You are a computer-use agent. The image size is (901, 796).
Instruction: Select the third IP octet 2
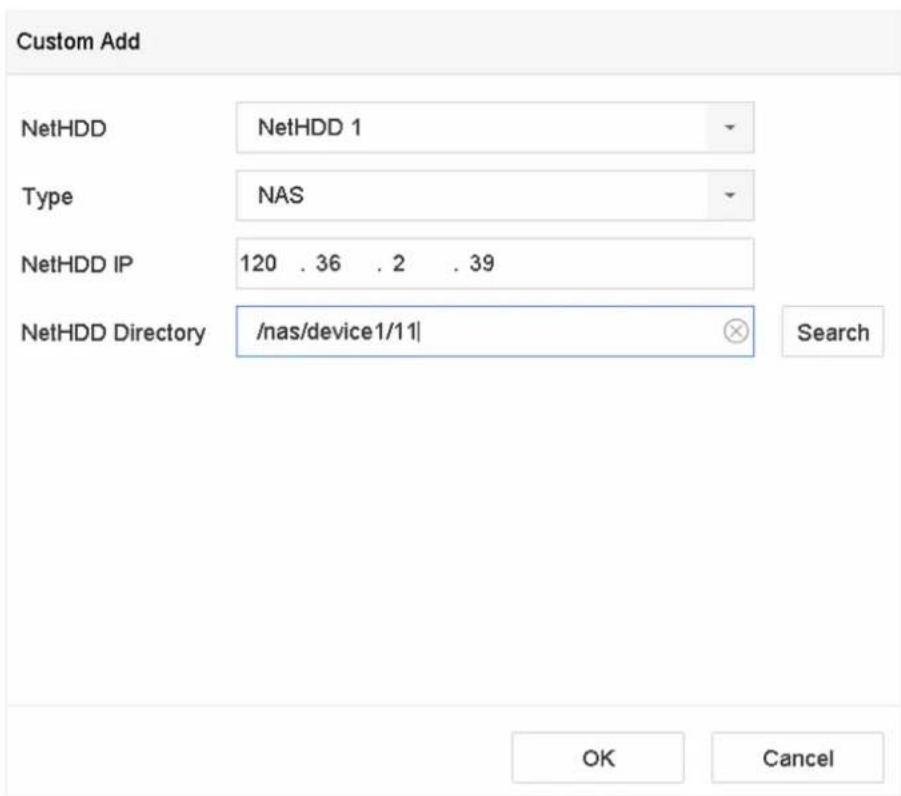(399, 263)
